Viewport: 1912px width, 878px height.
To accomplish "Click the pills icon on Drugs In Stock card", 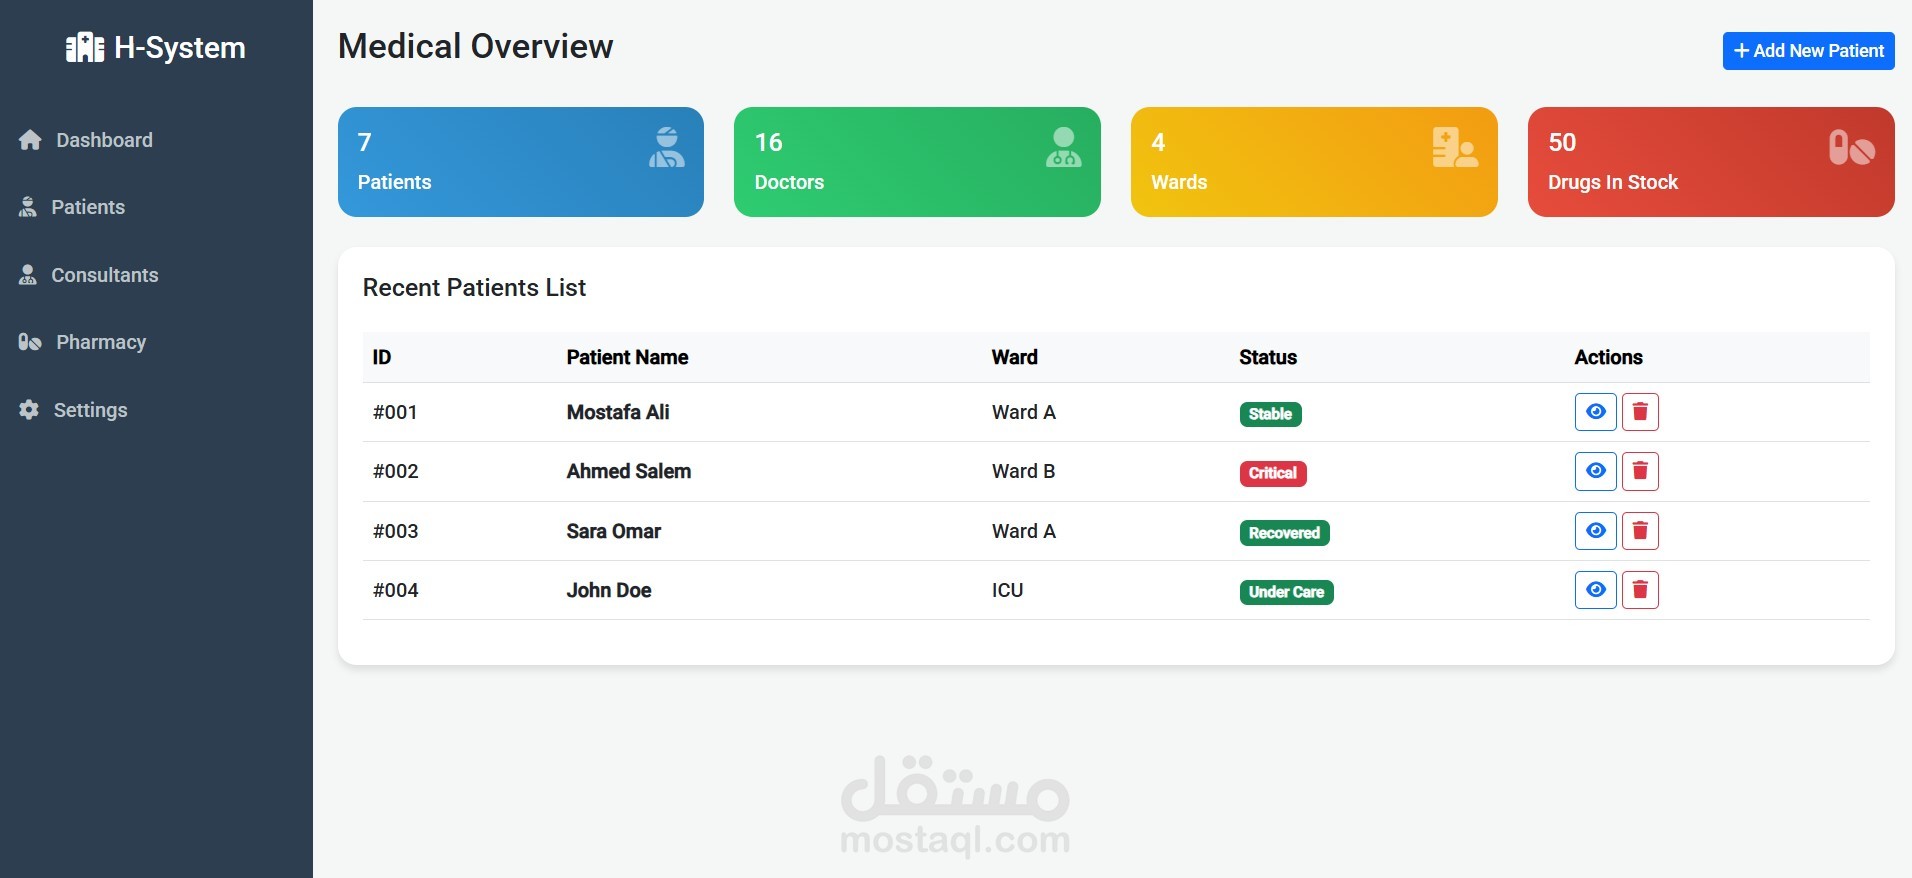I will (x=1851, y=148).
